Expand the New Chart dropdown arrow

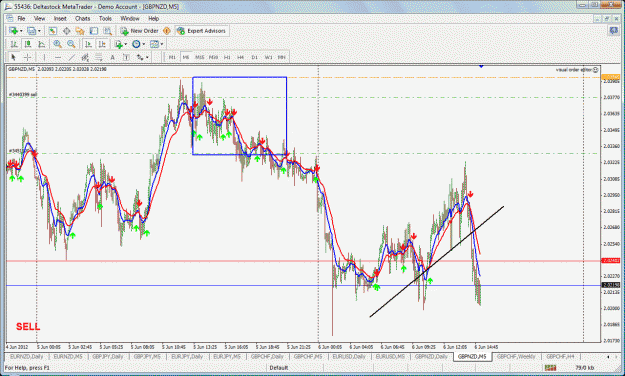21,31
